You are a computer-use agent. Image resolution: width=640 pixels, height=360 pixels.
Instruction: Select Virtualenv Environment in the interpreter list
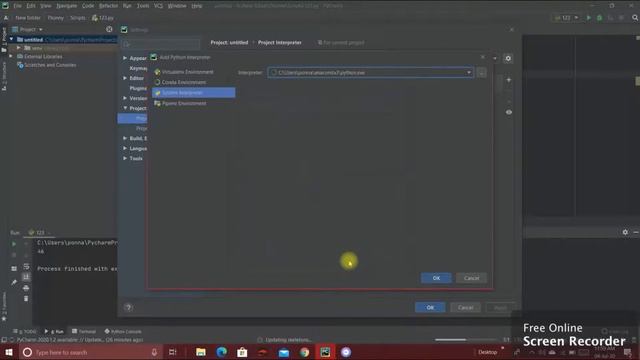[184, 72]
